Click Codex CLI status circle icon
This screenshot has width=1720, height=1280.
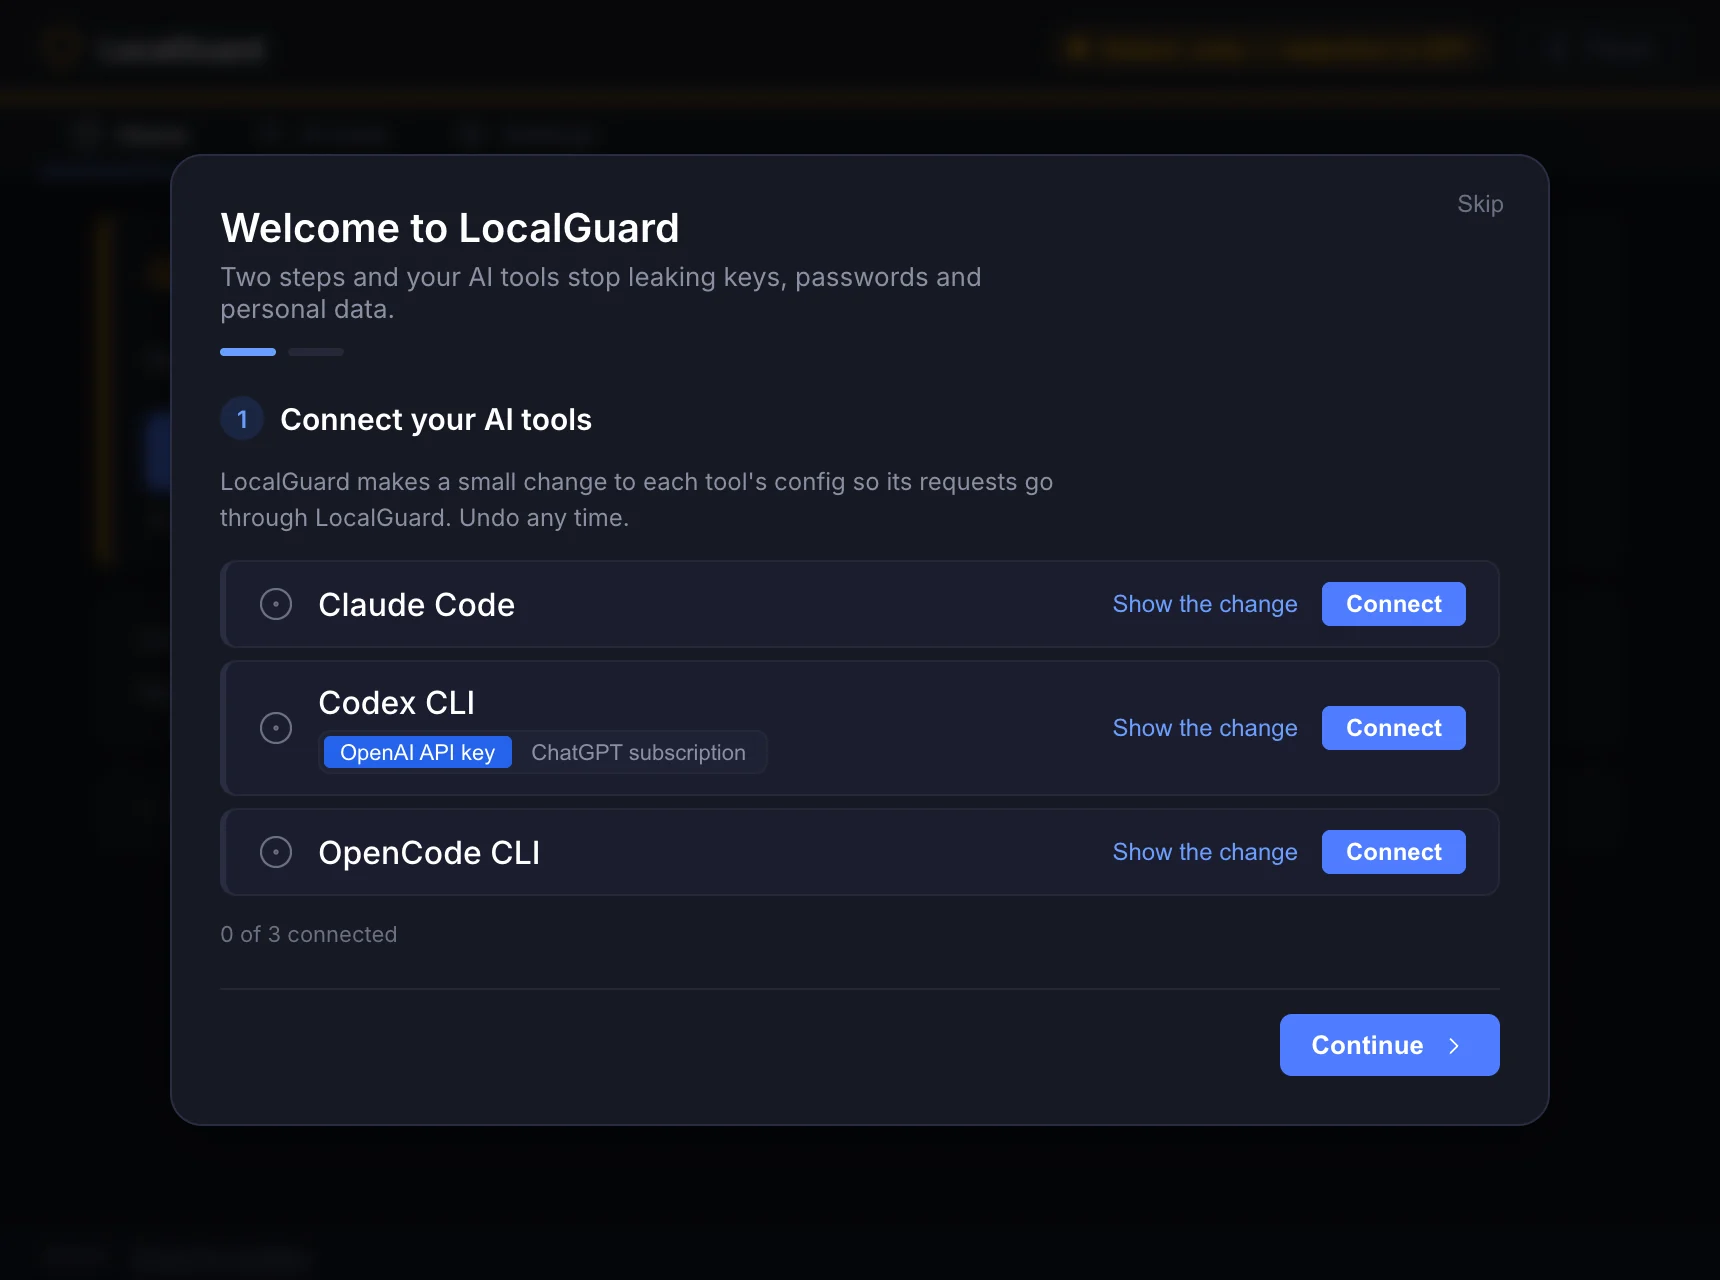pyautogui.click(x=276, y=728)
